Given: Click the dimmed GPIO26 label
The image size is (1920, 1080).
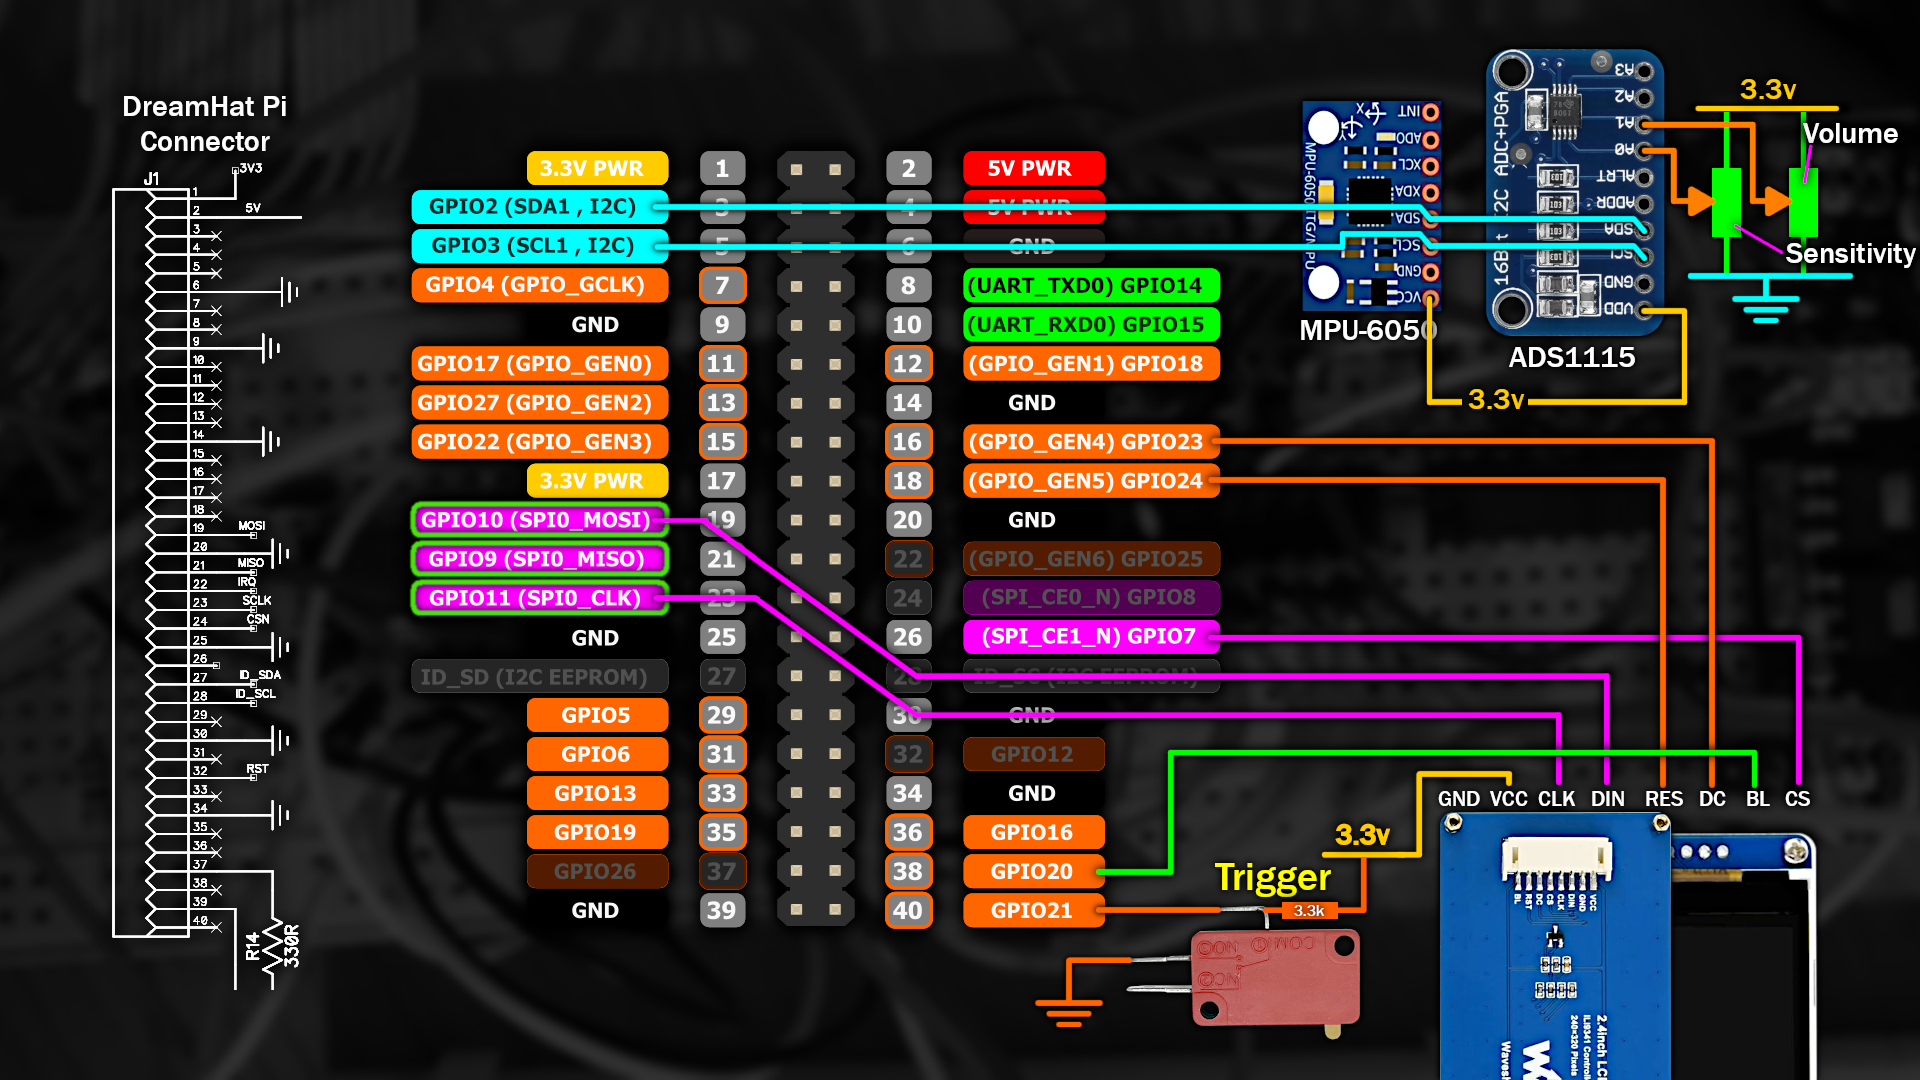Looking at the screenshot, I should 597,871.
